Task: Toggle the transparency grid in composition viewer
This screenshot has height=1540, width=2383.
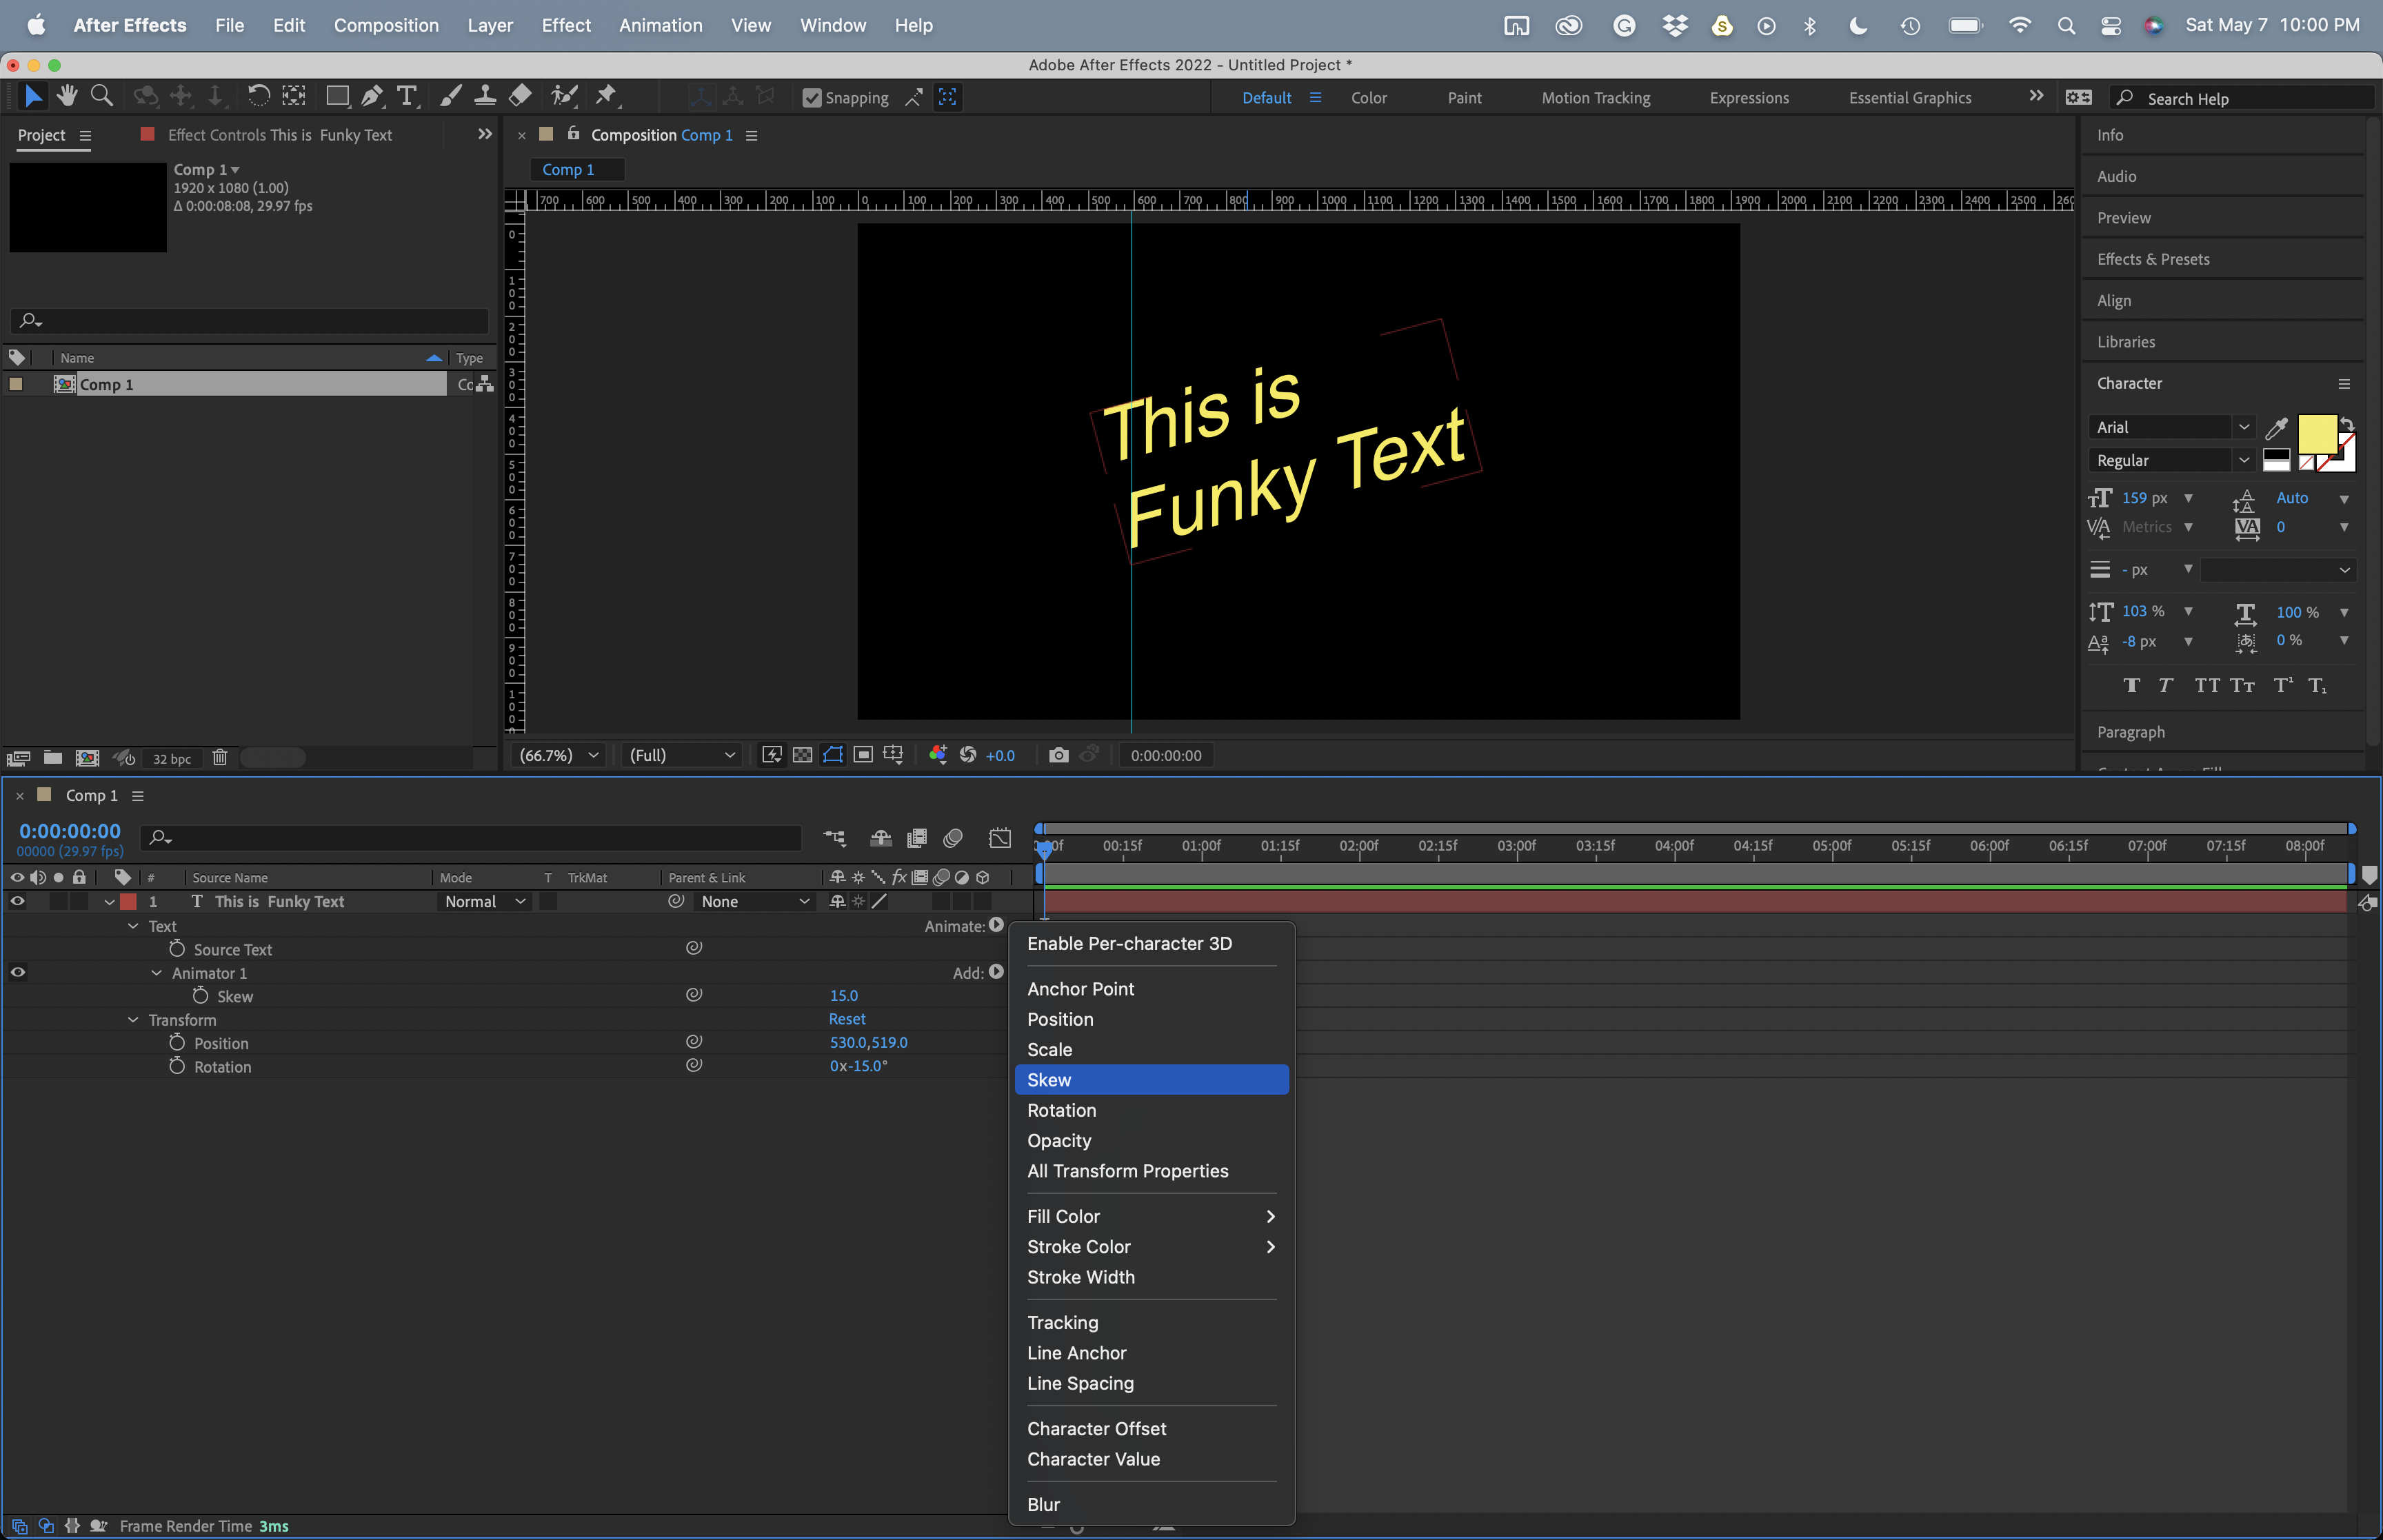Action: pos(802,755)
